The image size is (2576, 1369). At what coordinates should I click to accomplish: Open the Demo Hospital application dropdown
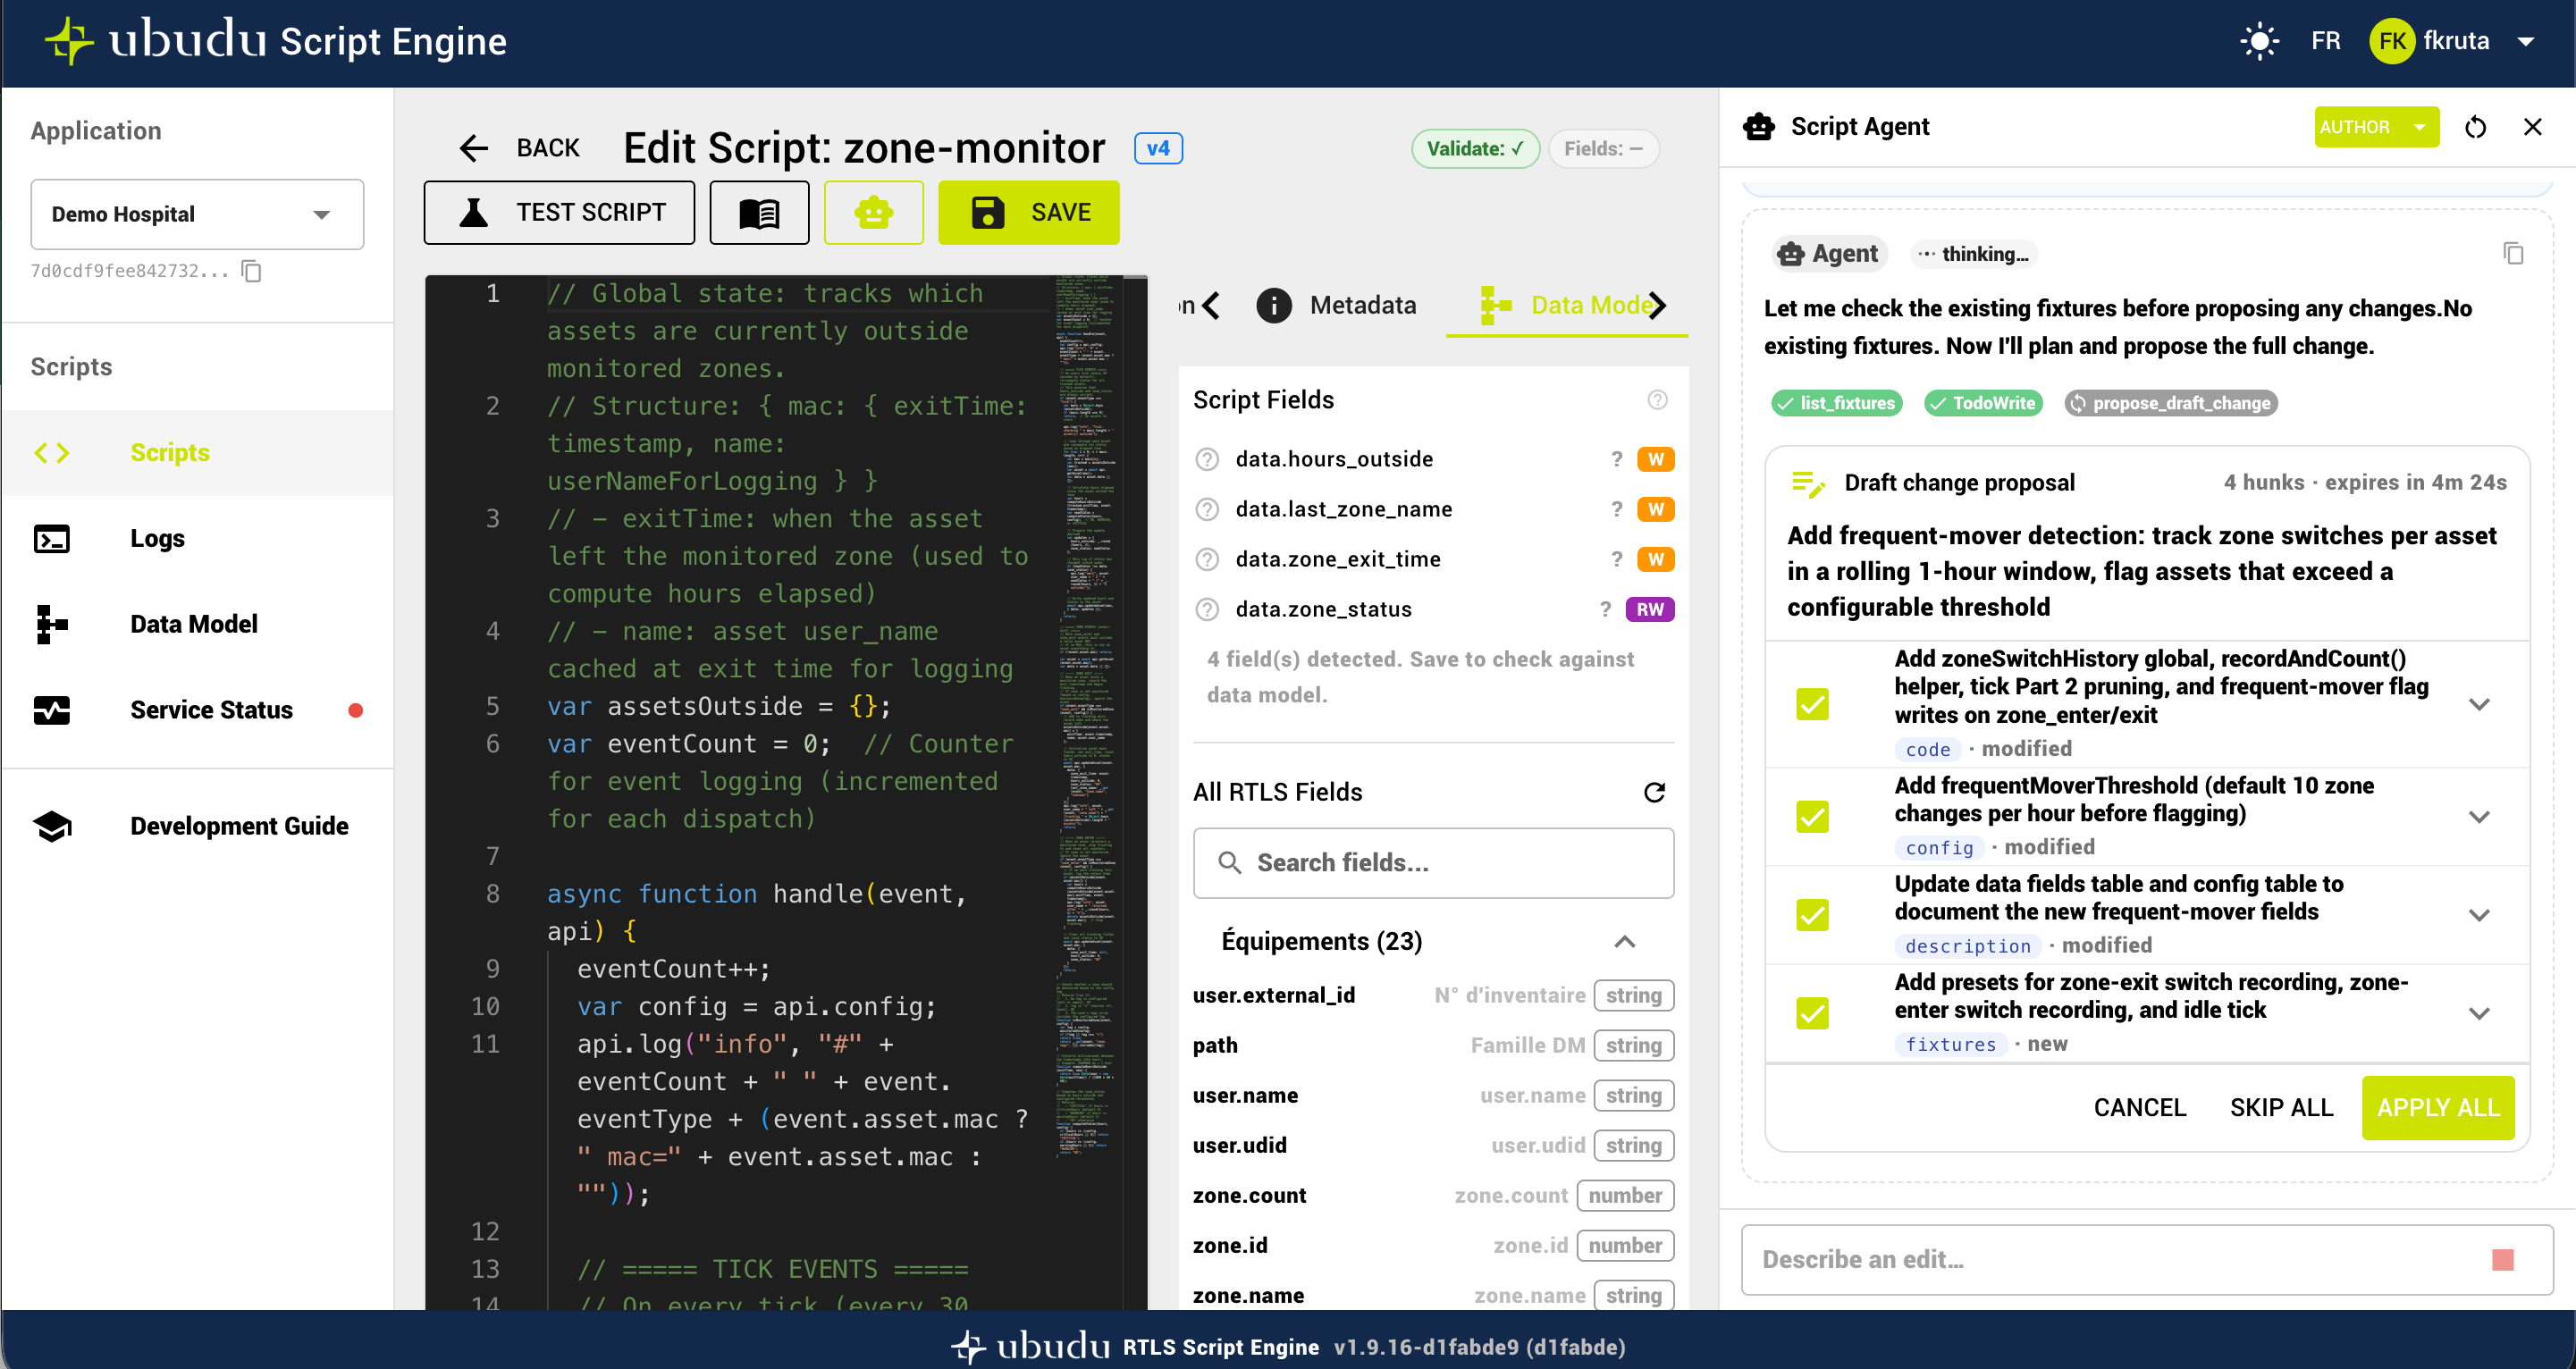[x=197, y=214]
